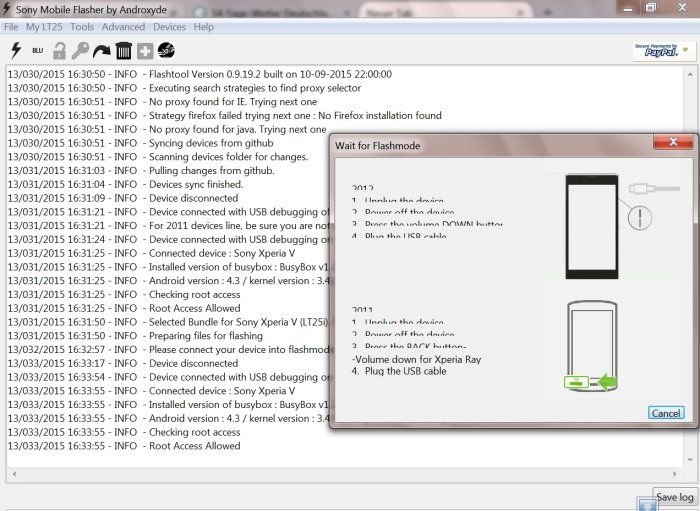Click the PayPal donate button
Viewport: 700px width, 511px height.
pos(662,51)
